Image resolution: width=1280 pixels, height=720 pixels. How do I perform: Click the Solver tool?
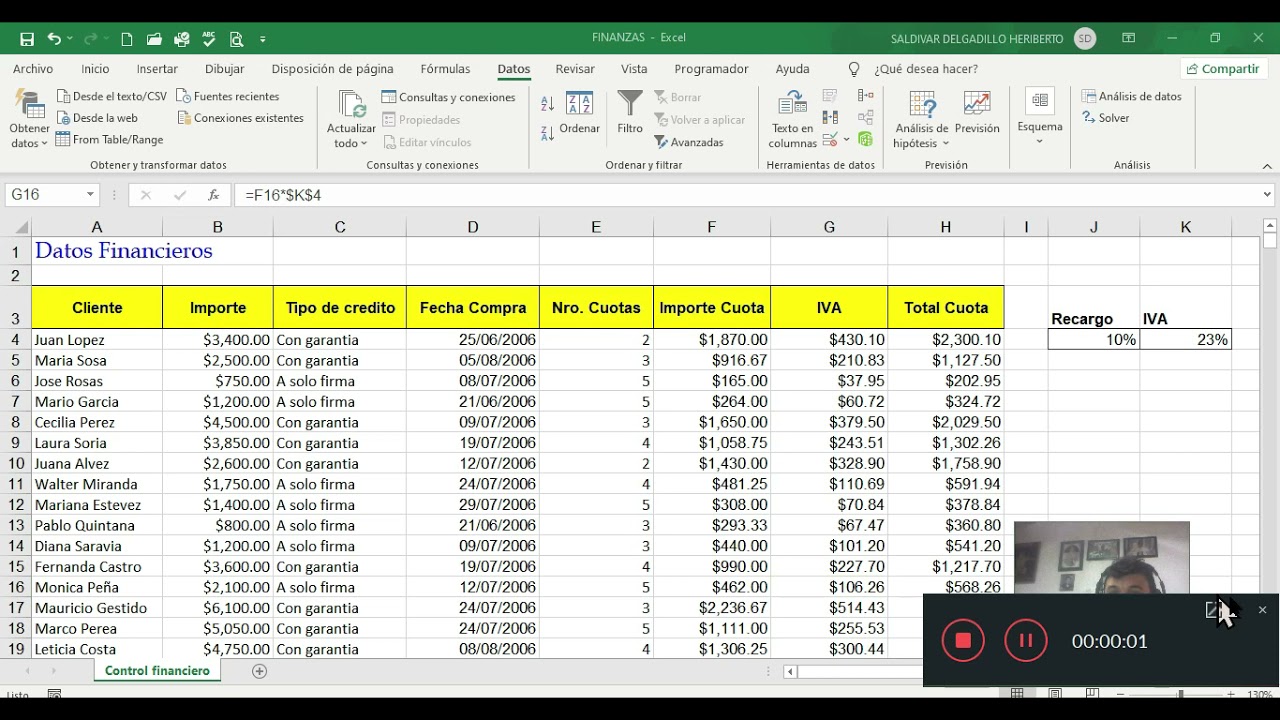click(x=1106, y=118)
